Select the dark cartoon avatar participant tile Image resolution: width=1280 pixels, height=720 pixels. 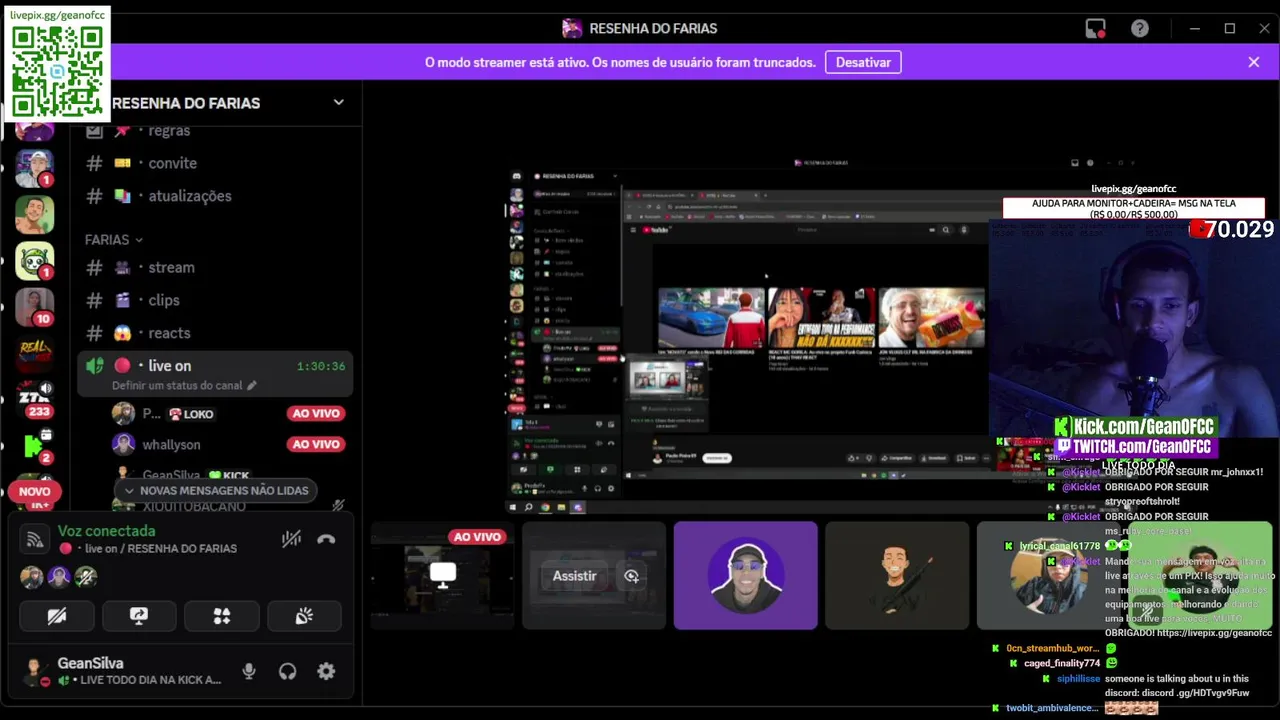pyautogui.click(x=897, y=576)
